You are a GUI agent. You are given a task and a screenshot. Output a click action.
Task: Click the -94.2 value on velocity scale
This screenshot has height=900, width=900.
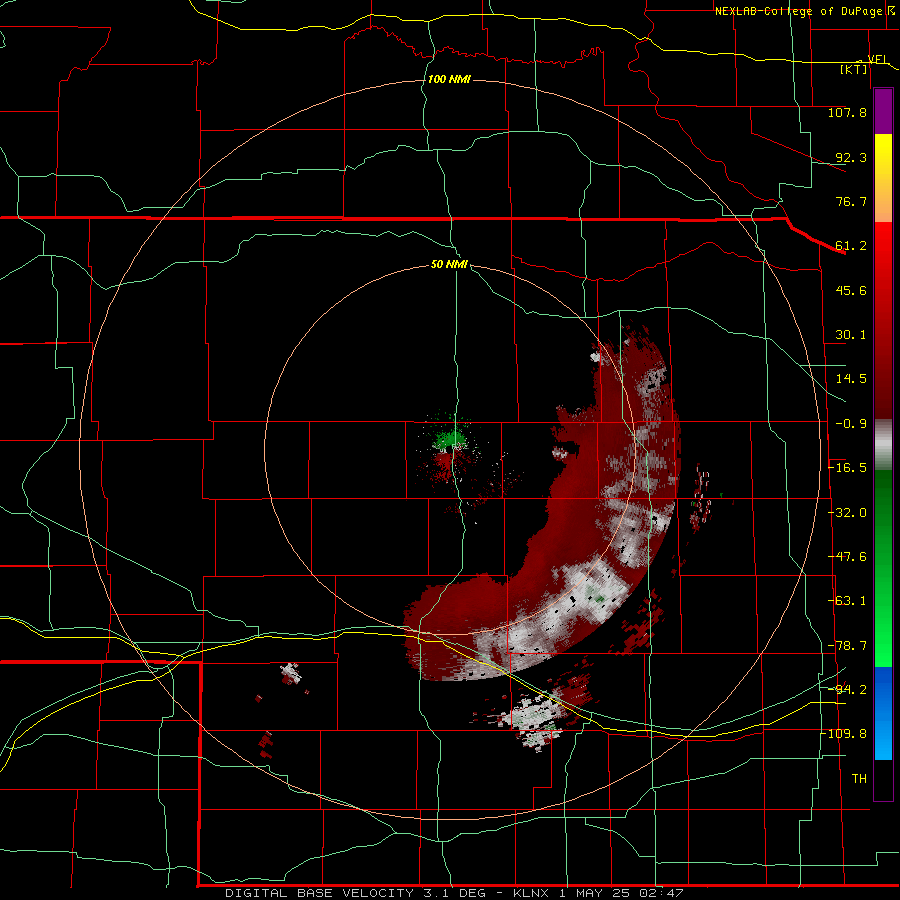pos(847,689)
